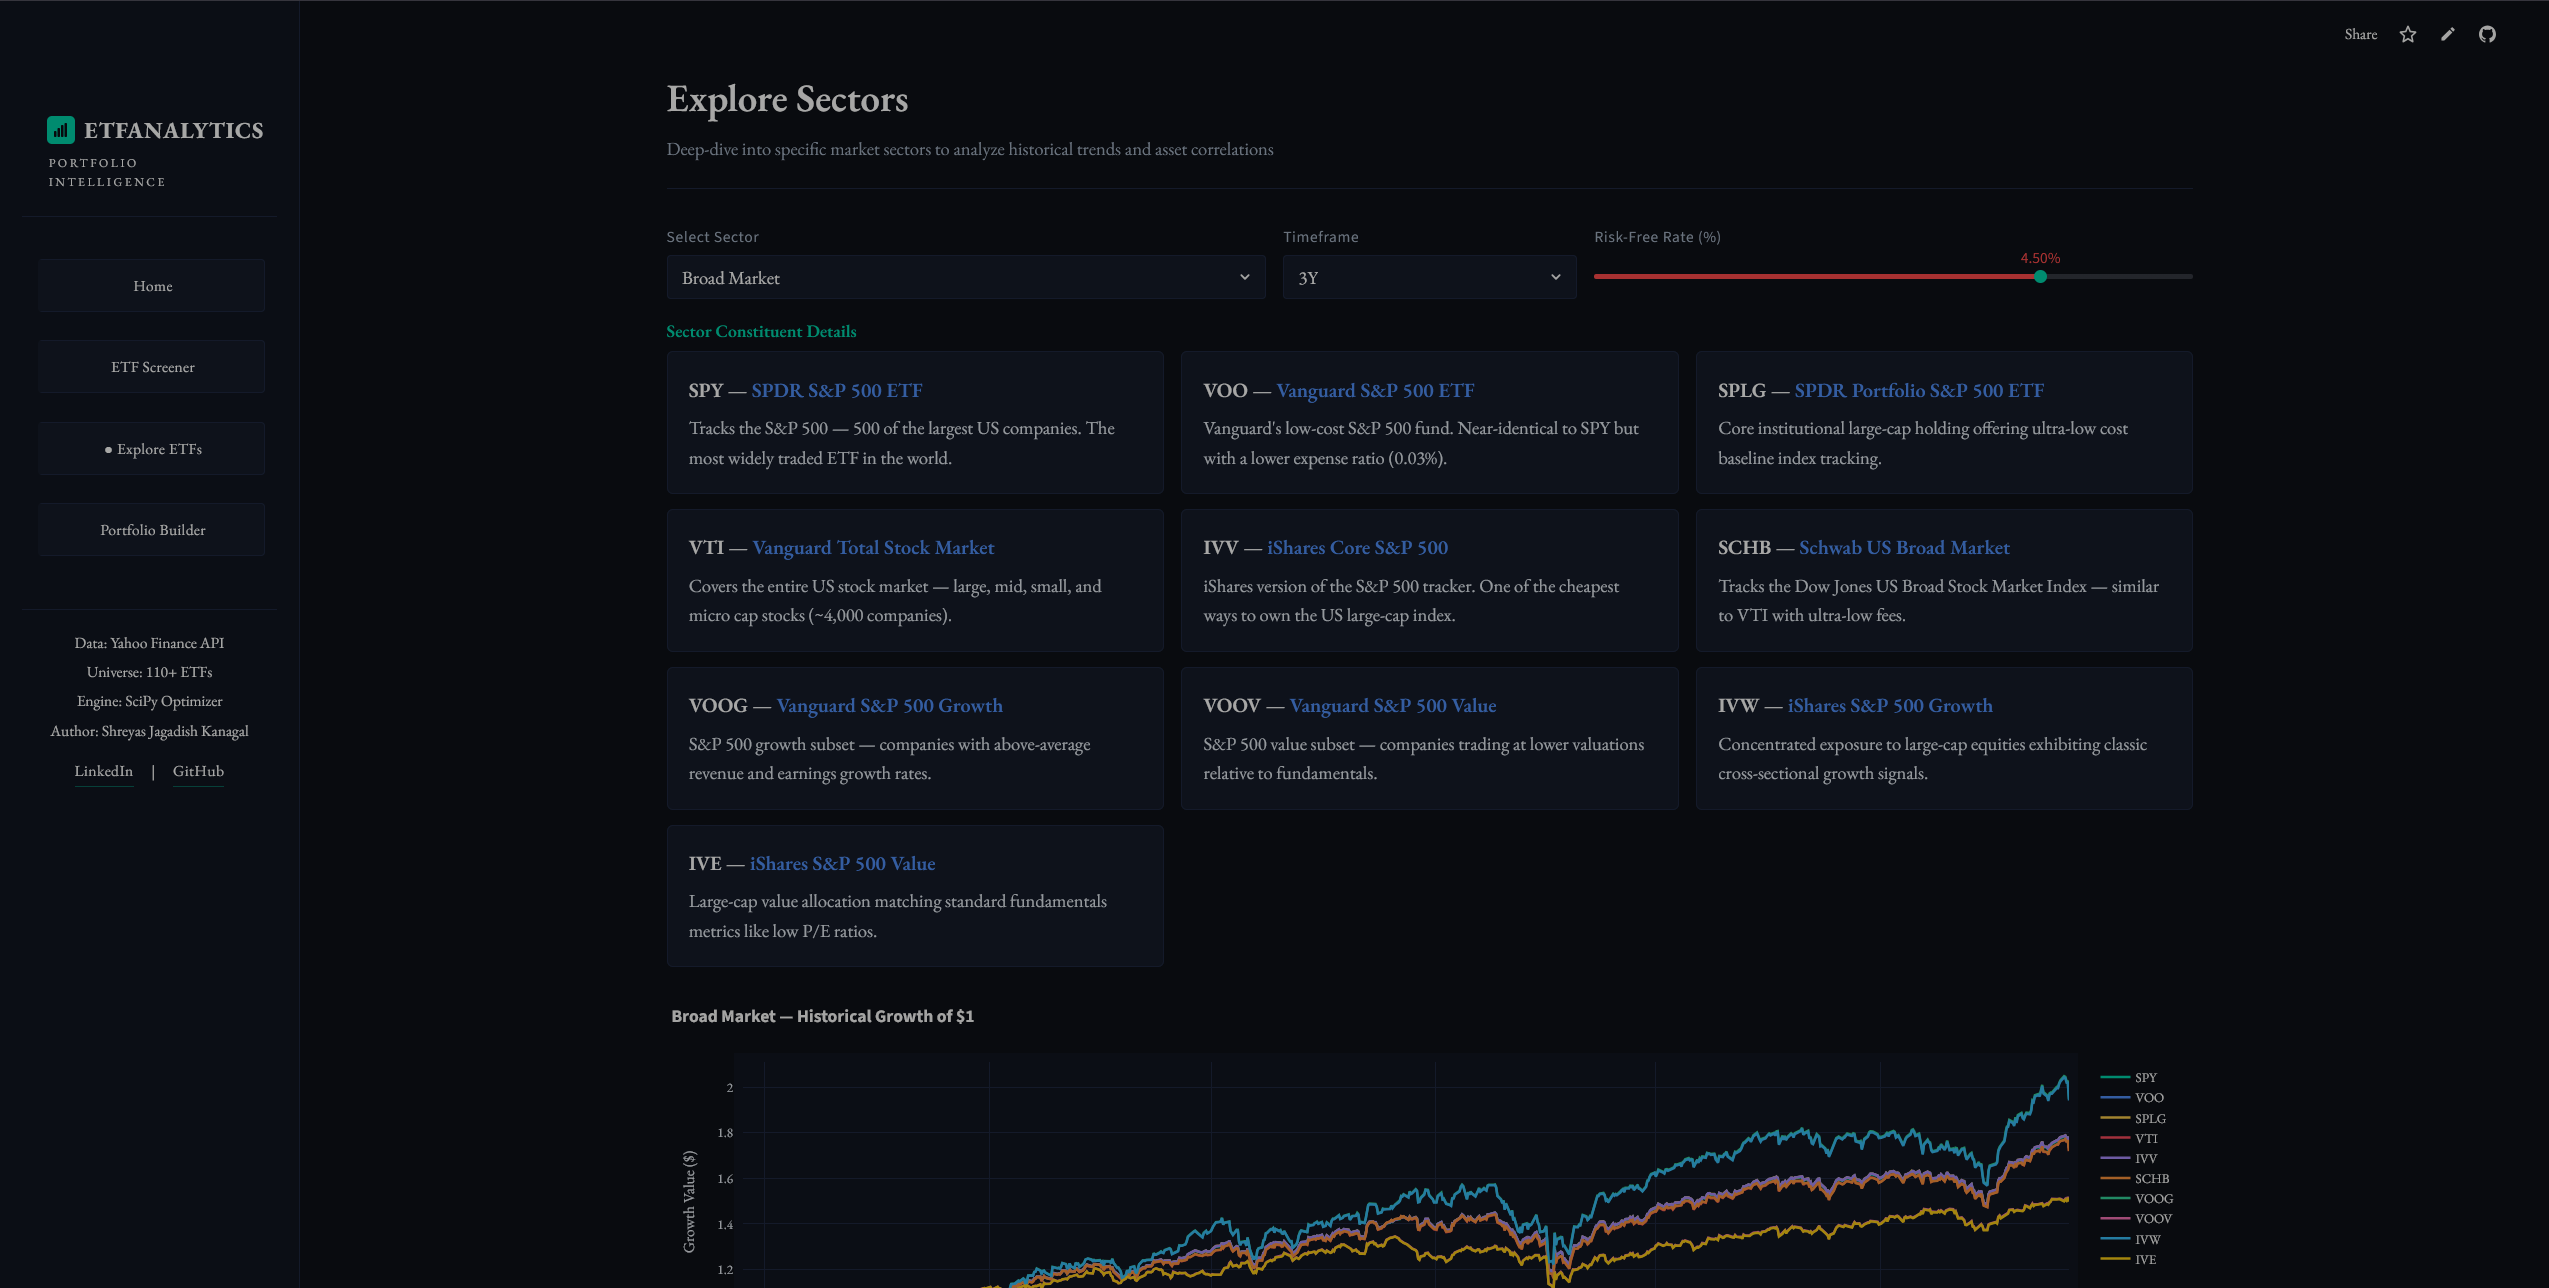
Task: Click the Share button
Action: (2360, 35)
